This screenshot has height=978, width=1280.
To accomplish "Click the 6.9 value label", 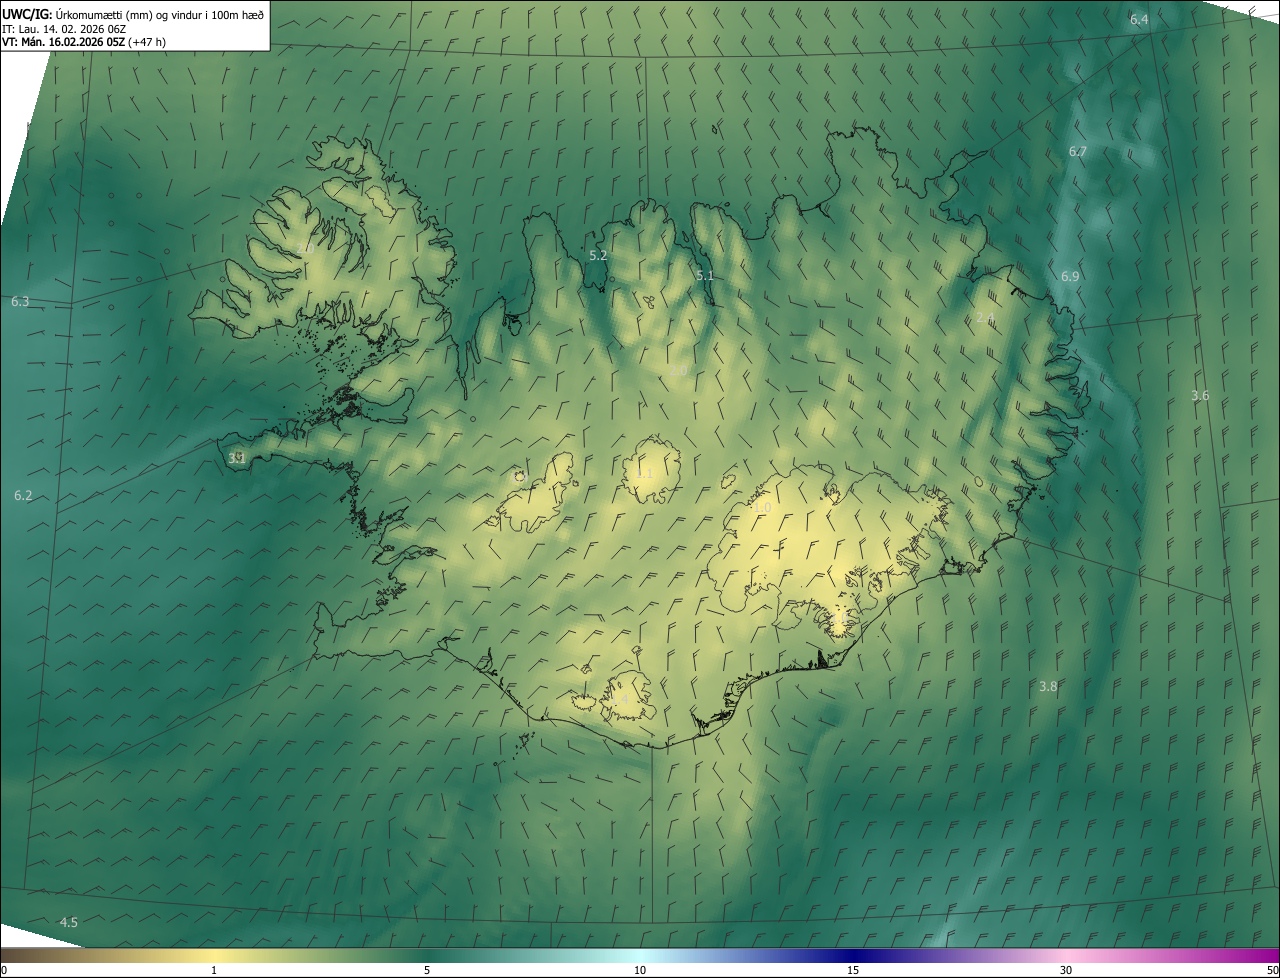I will coord(1070,276).
